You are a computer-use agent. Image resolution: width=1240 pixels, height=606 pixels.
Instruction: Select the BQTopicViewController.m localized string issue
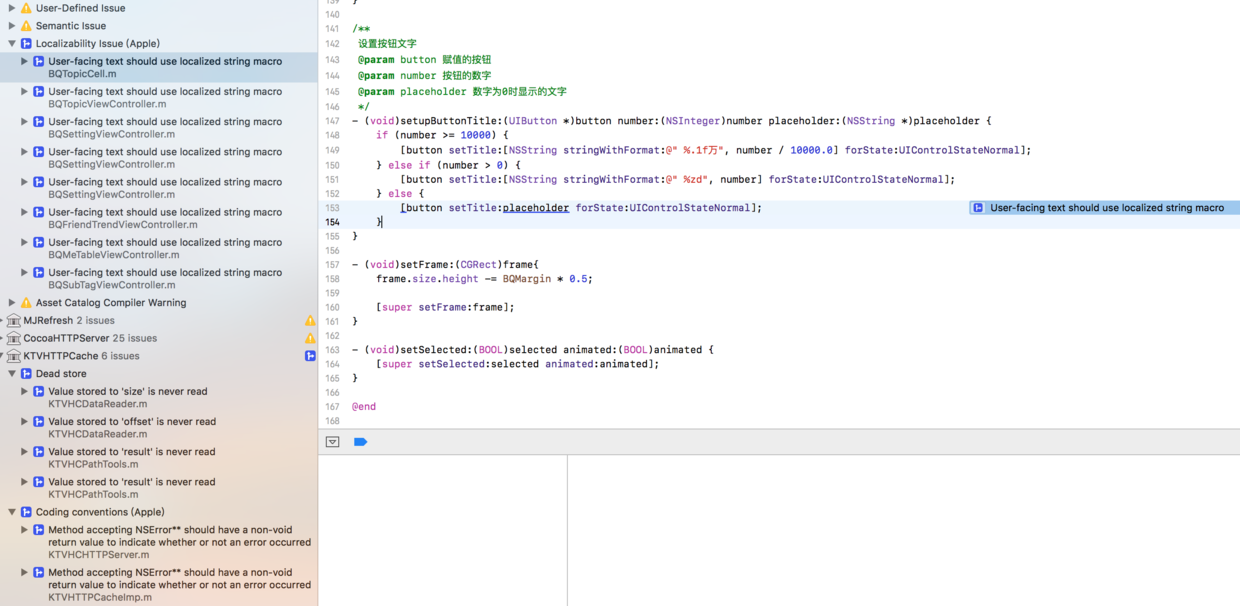coord(159,97)
